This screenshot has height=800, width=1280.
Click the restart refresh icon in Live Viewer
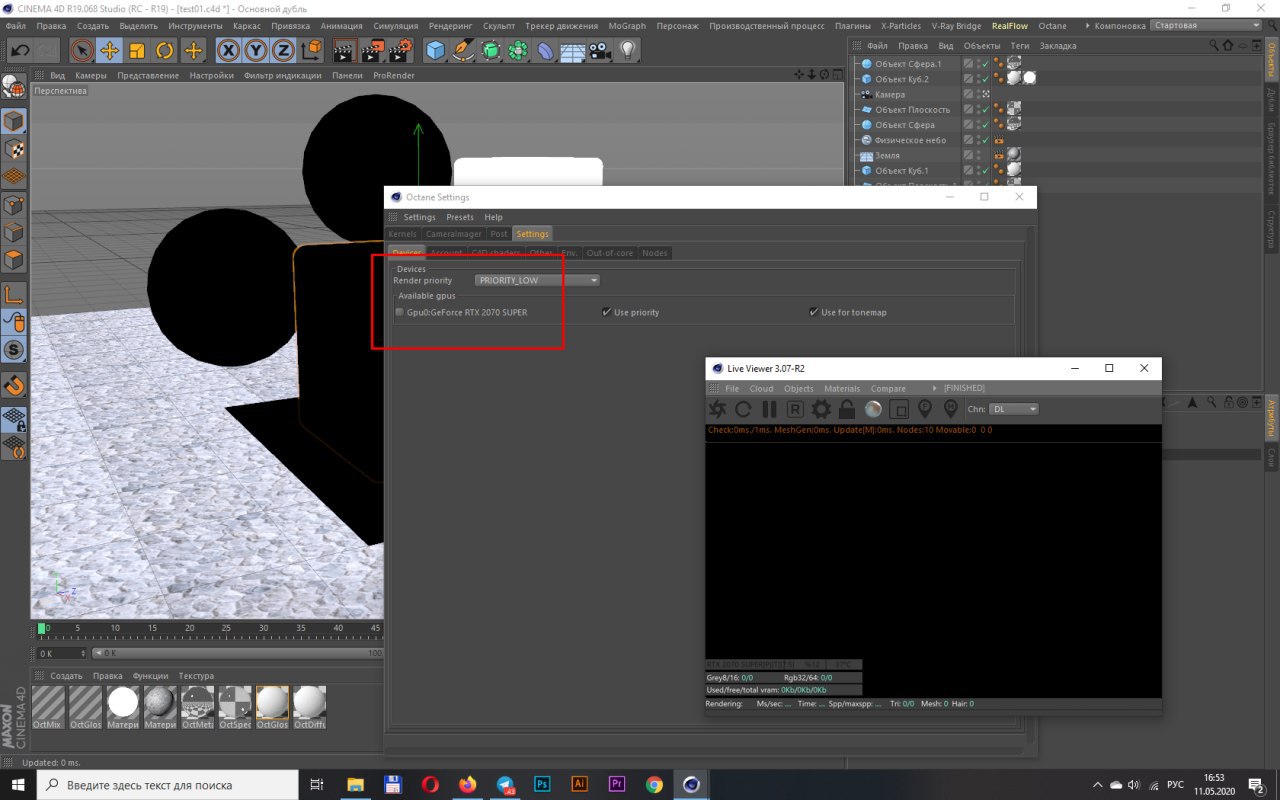pos(743,409)
